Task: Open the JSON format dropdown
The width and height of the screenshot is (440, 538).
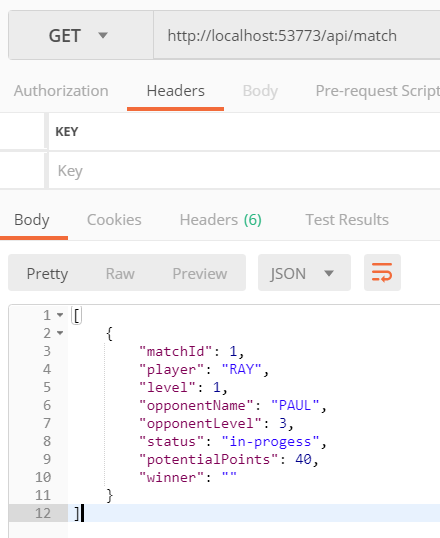Action: click(x=304, y=273)
